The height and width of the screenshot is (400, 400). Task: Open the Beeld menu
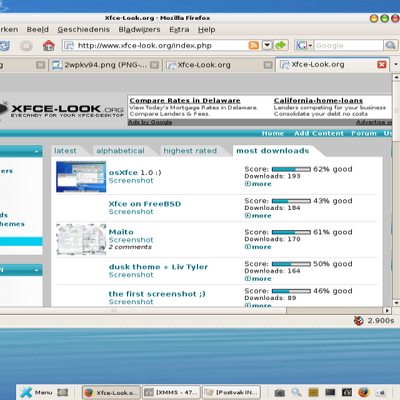click(x=38, y=29)
